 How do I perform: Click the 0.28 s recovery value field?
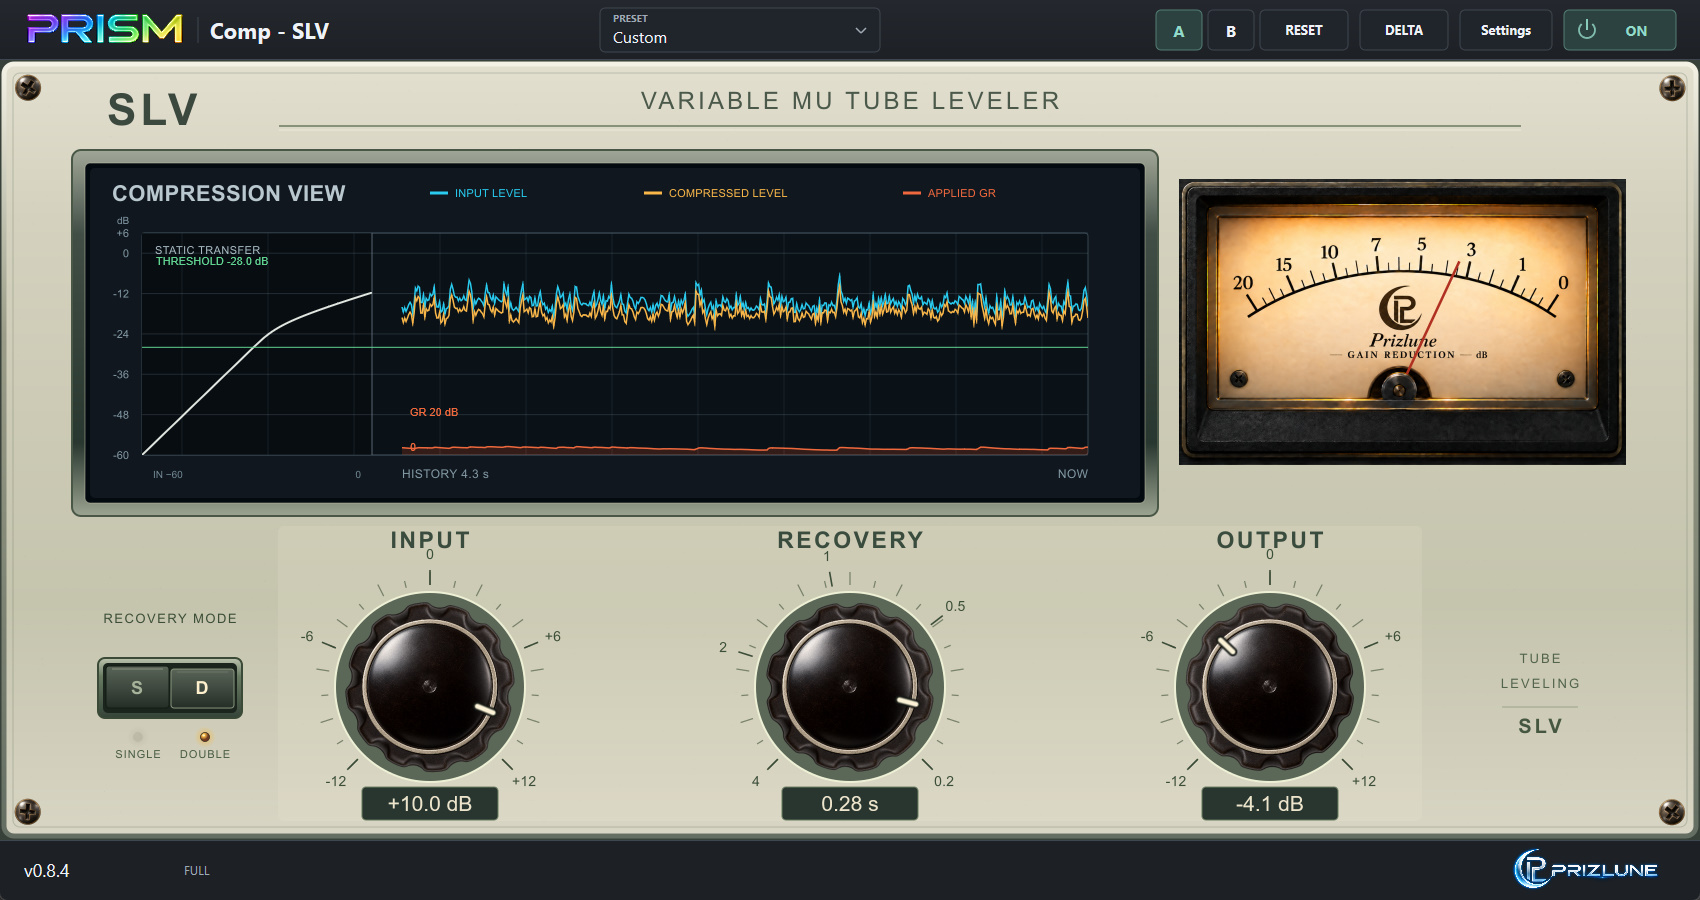[850, 803]
